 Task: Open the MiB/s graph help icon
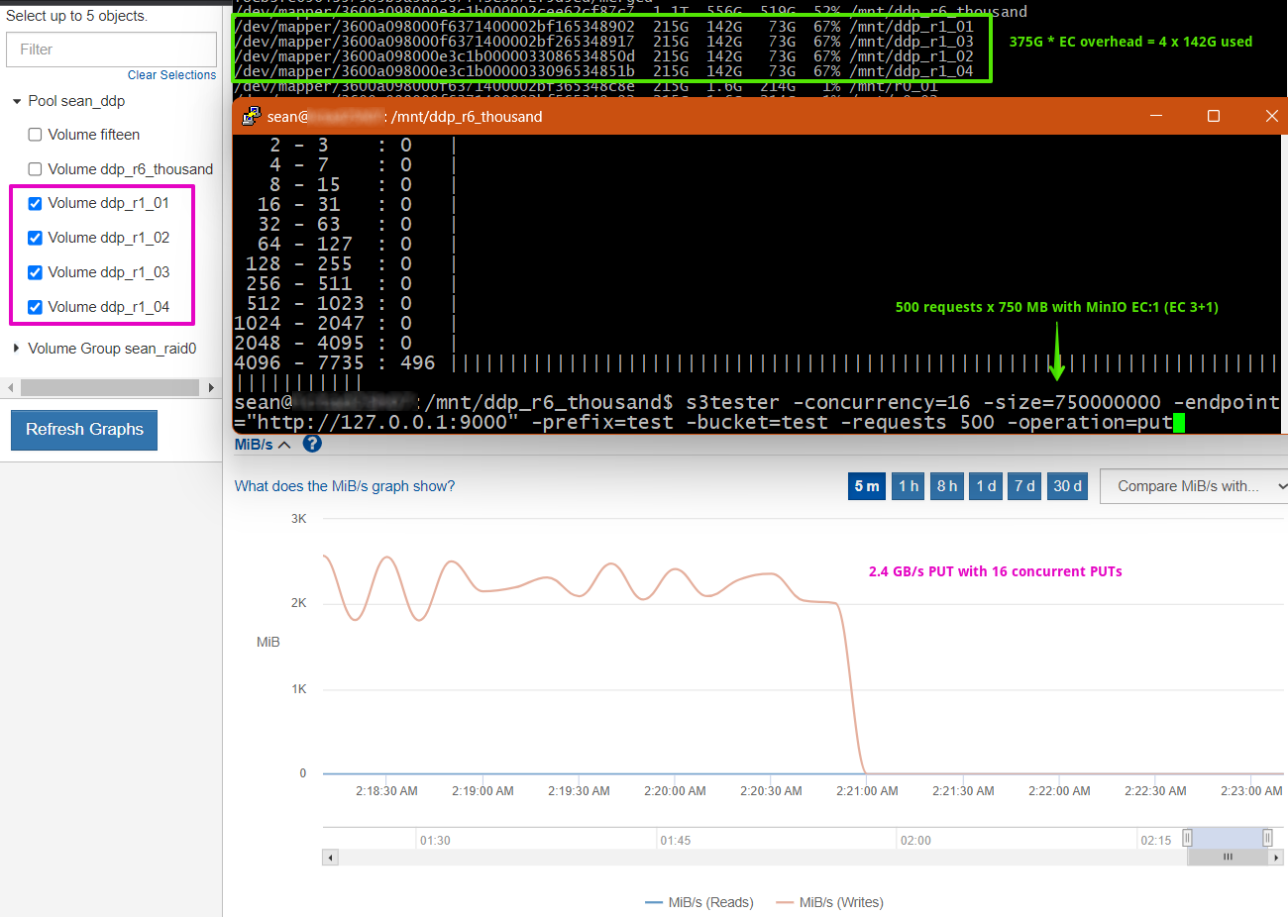(311, 444)
